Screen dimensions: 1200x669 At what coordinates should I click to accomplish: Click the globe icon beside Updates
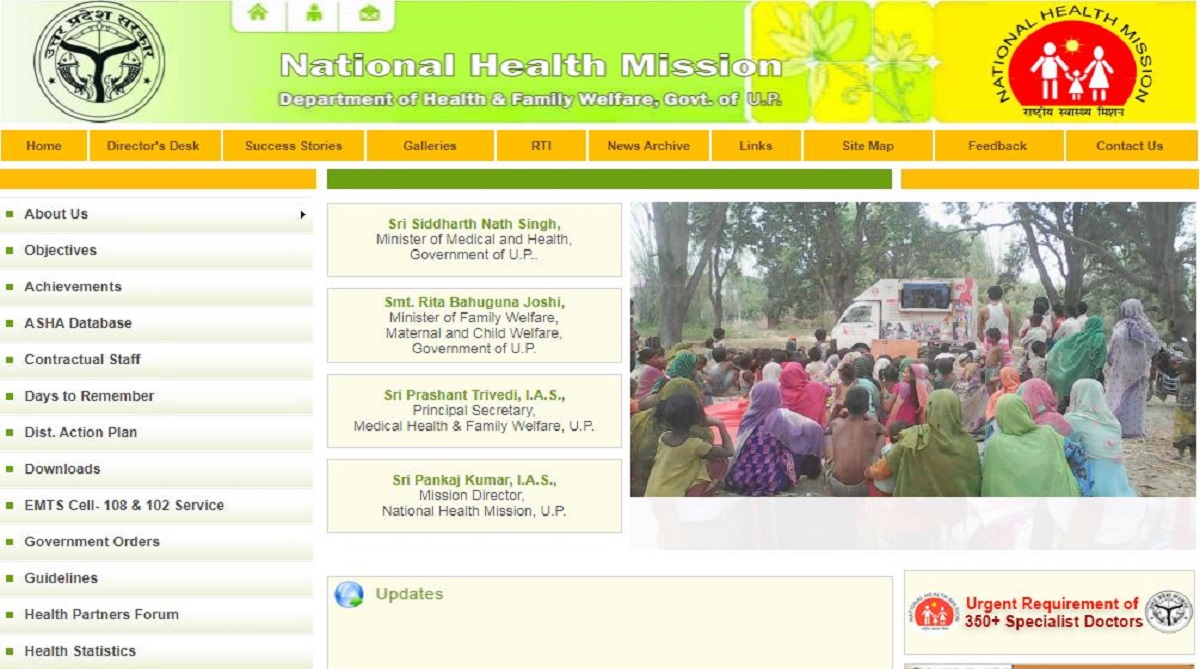point(349,595)
